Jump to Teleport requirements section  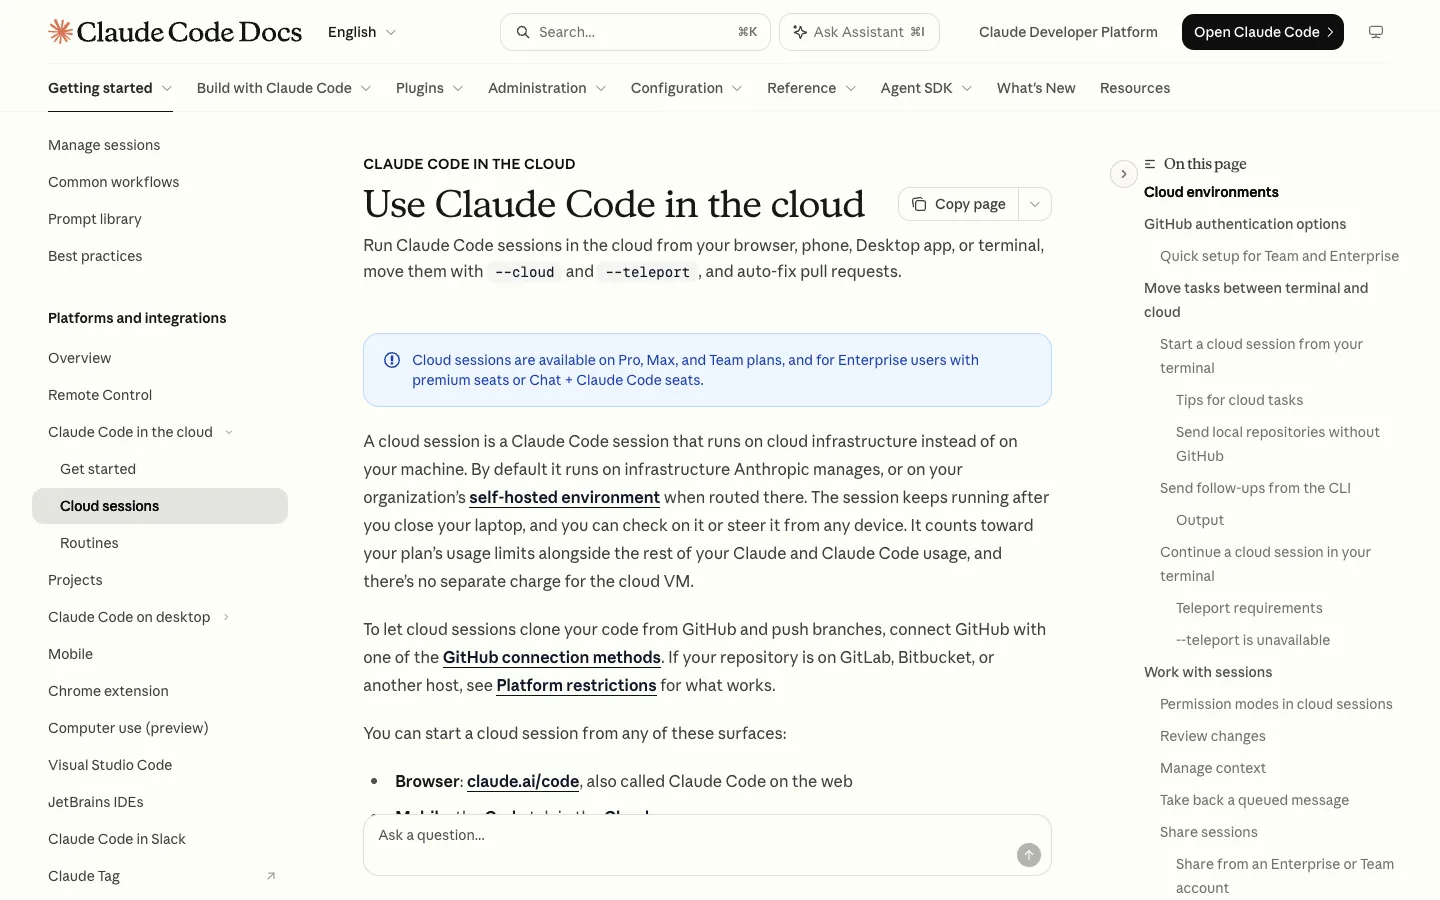point(1249,608)
